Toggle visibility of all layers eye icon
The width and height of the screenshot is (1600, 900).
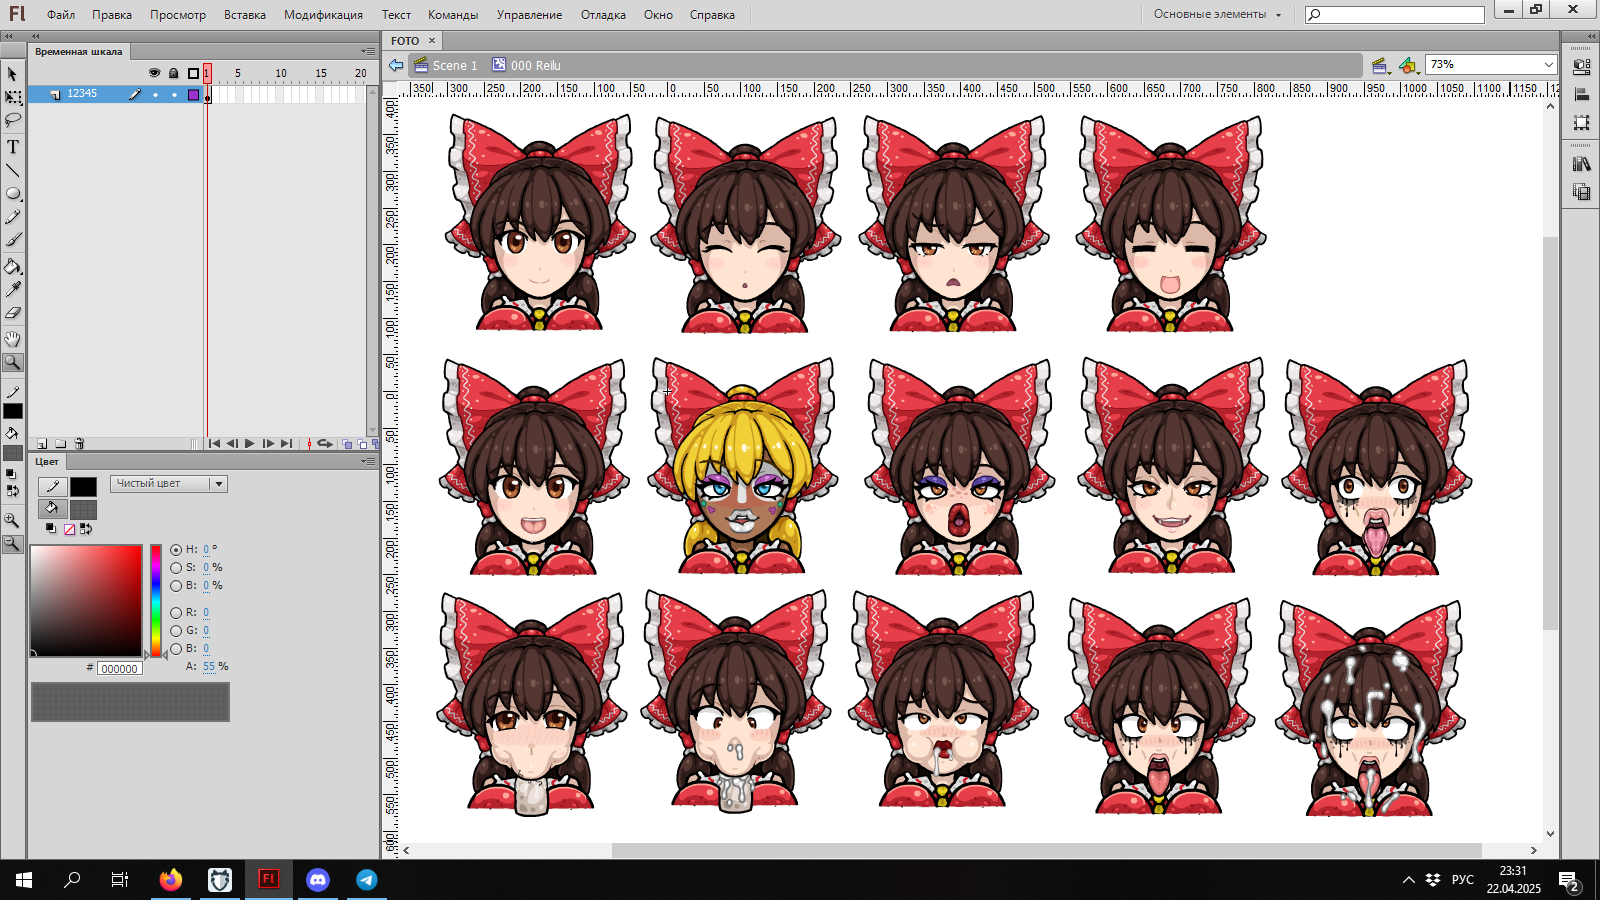point(154,73)
